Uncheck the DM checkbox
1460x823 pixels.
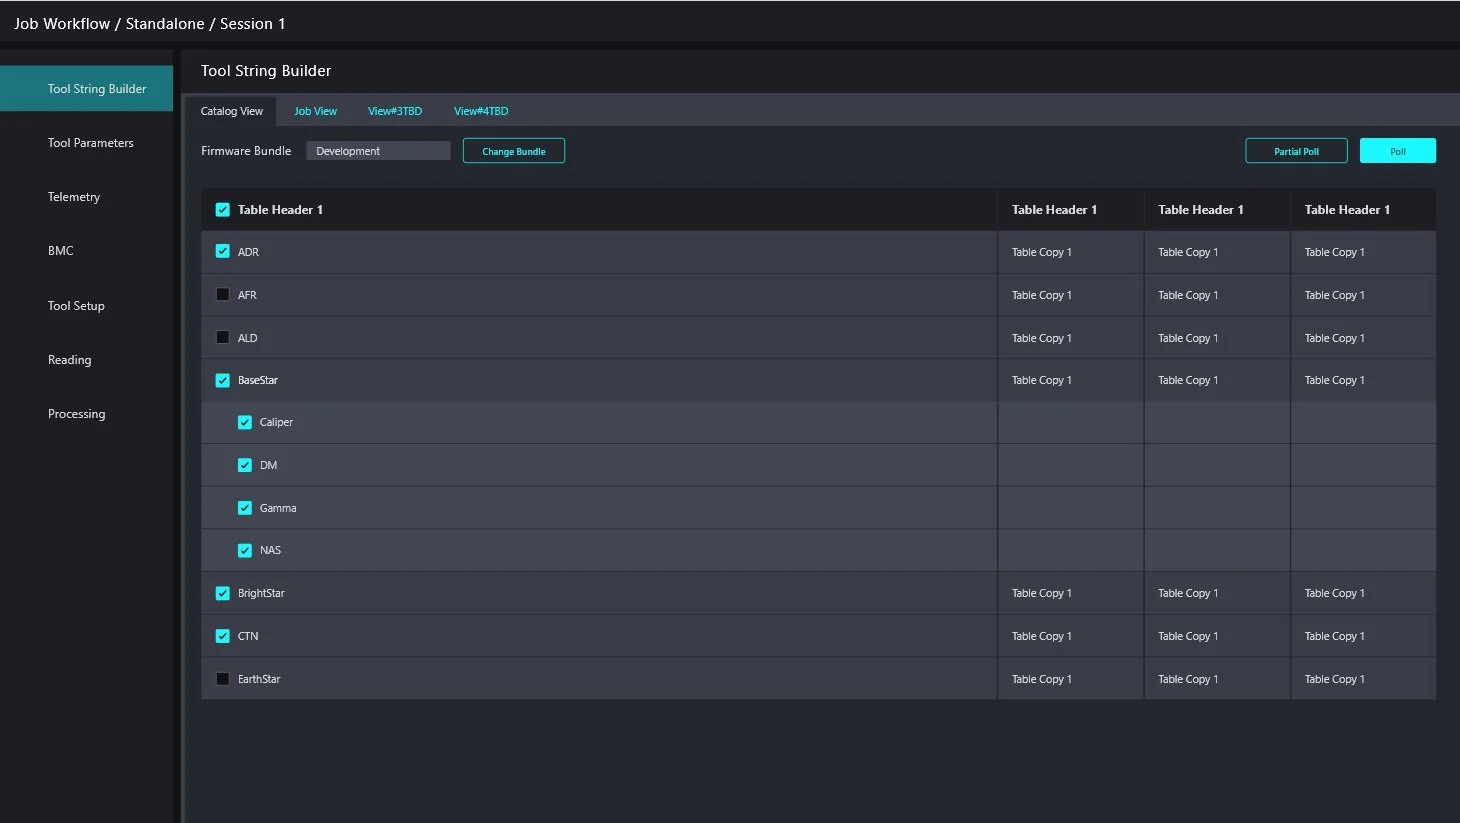[244, 465]
